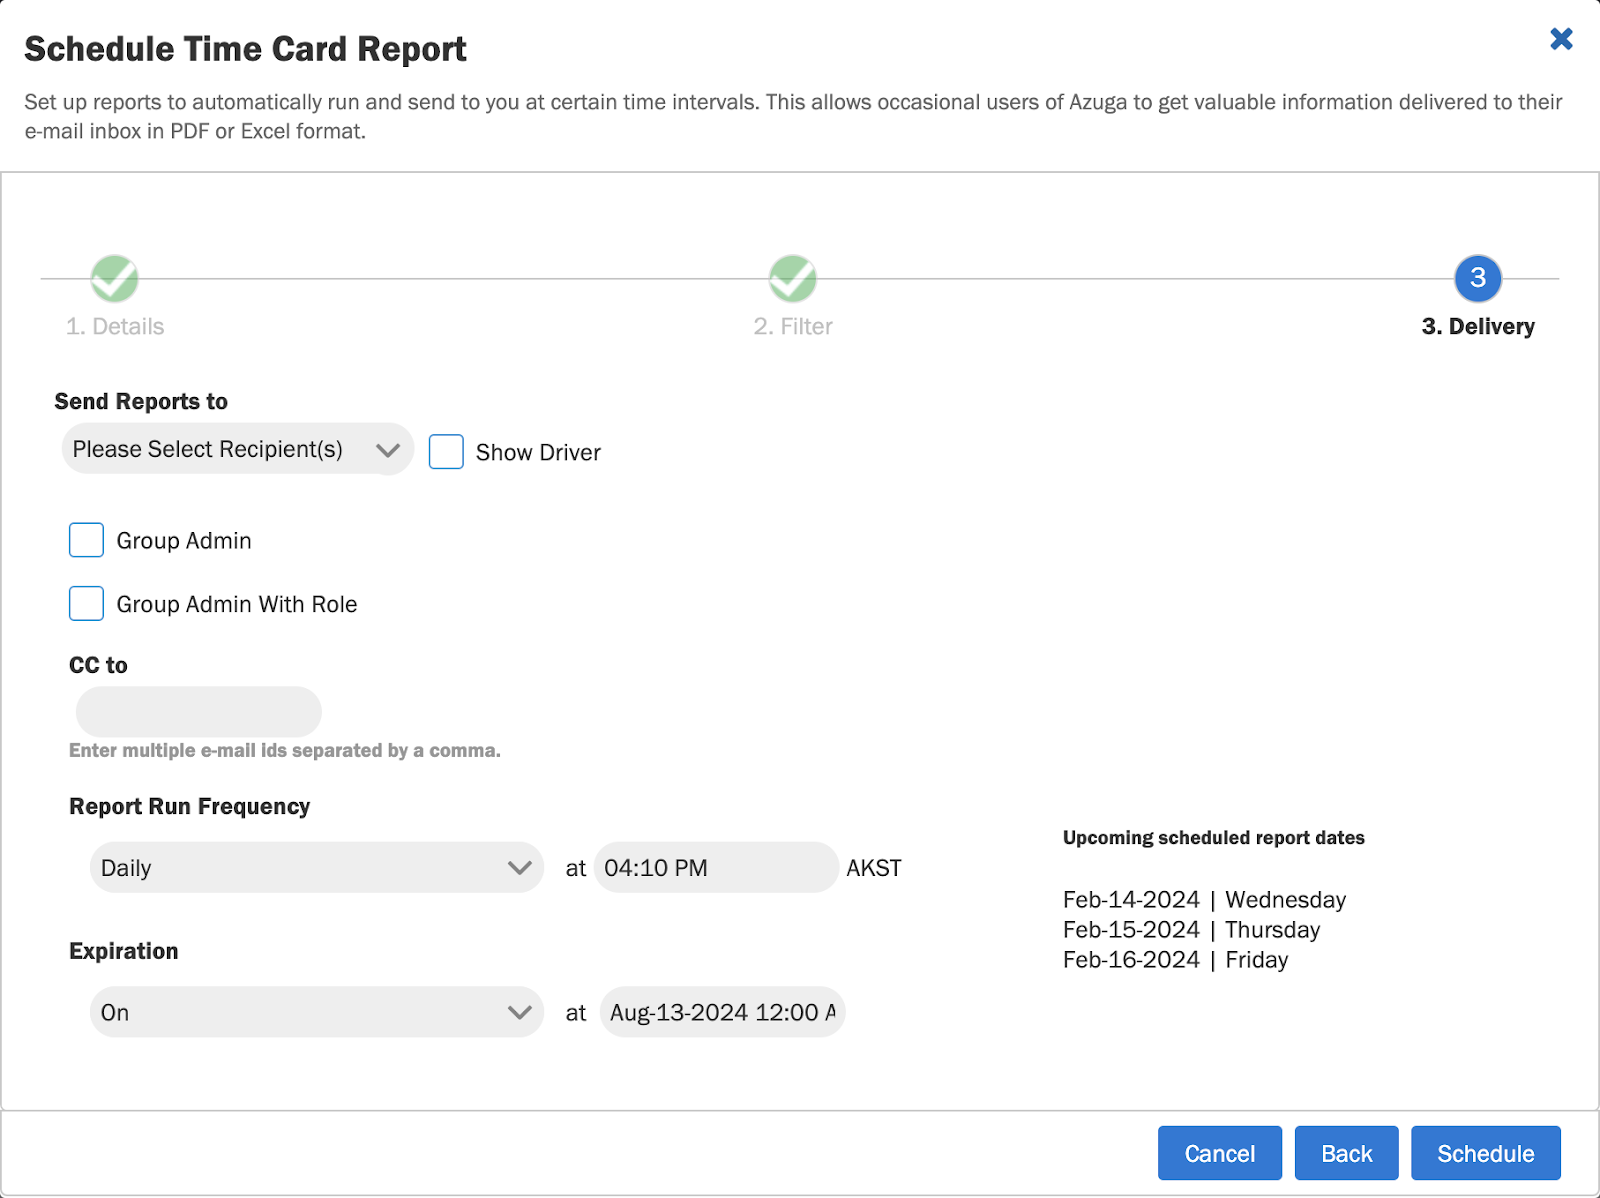Edit the Aug-13-2024 expiration date field
The width and height of the screenshot is (1600, 1198).
coord(722,1012)
